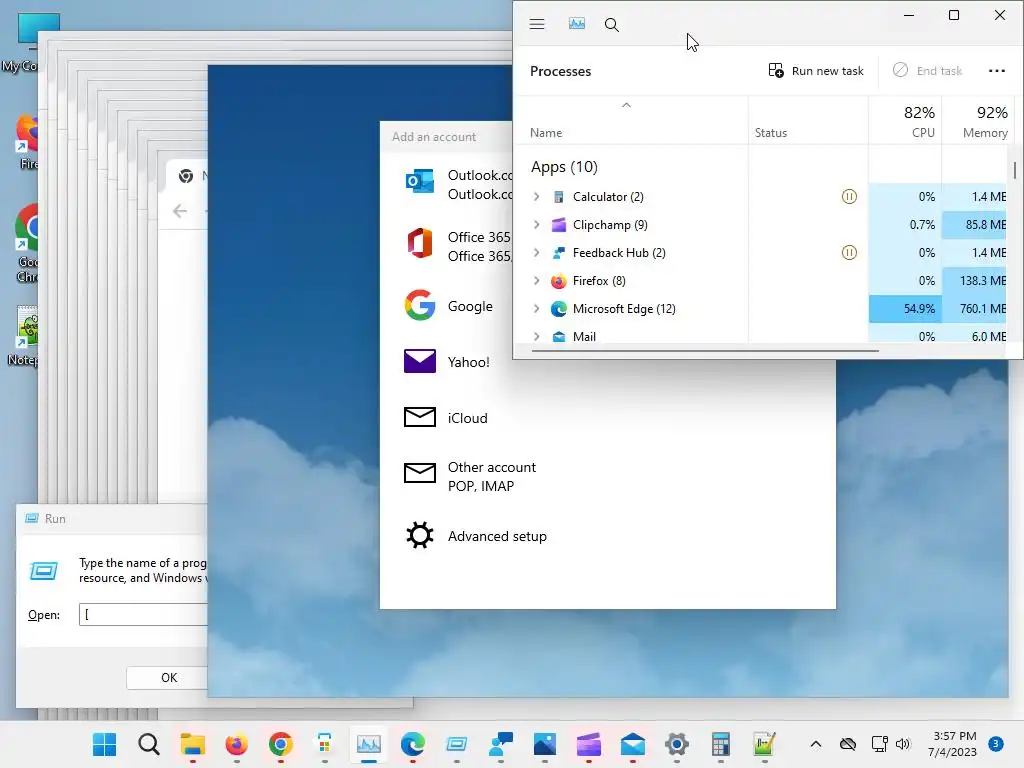Open Microsoft Edge from the taskbar
Screen dimensions: 1024x768
[x=413, y=744]
